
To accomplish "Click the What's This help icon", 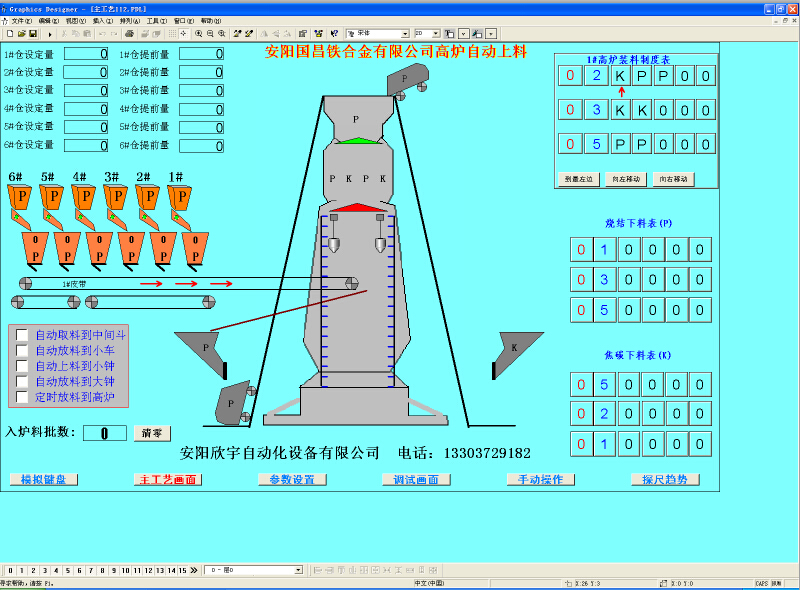I will [x=334, y=34].
